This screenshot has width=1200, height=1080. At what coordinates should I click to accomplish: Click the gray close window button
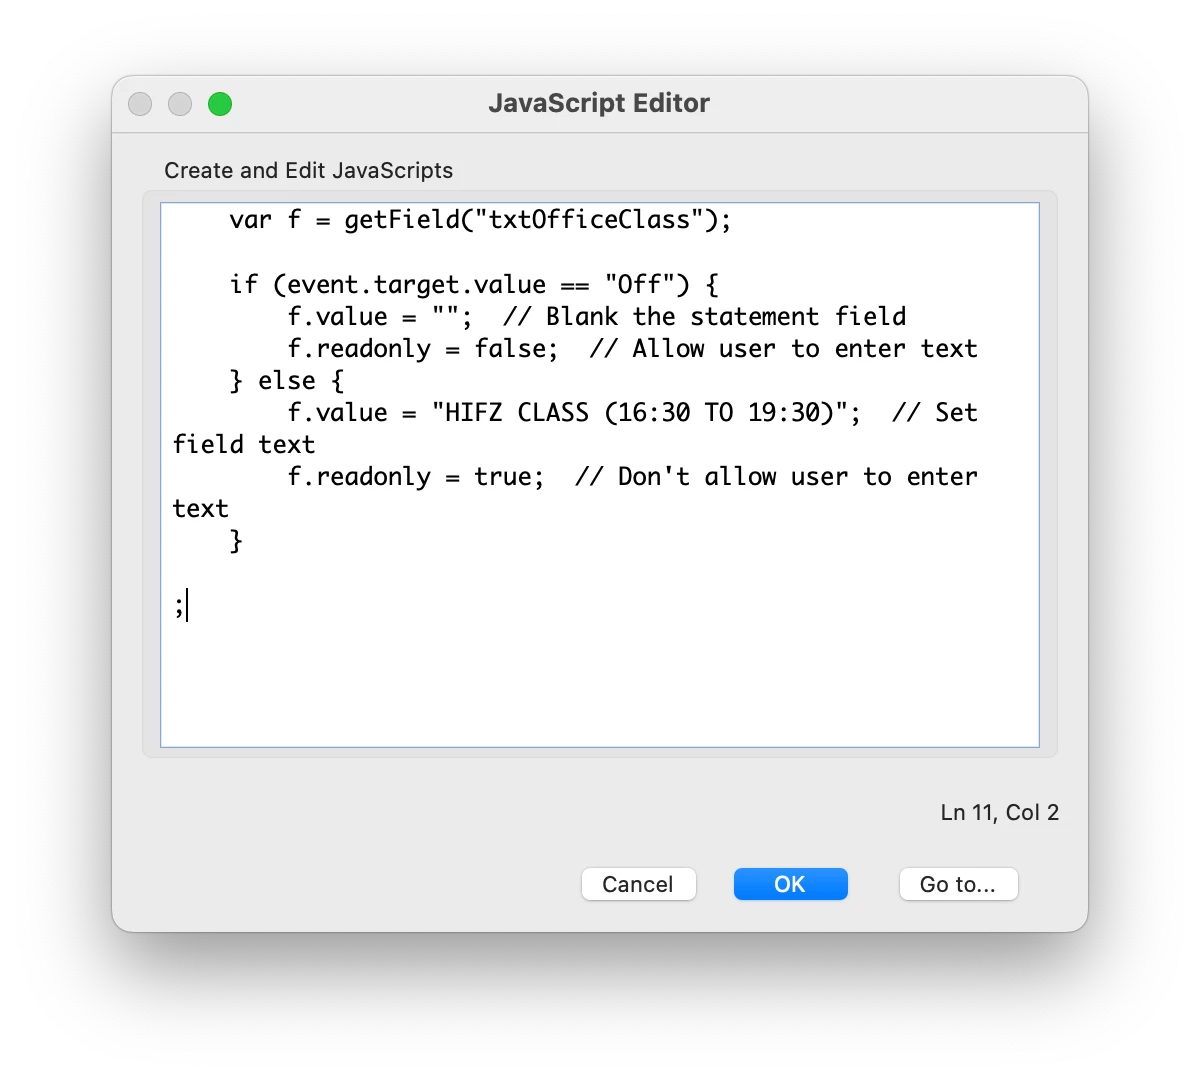[x=140, y=104]
